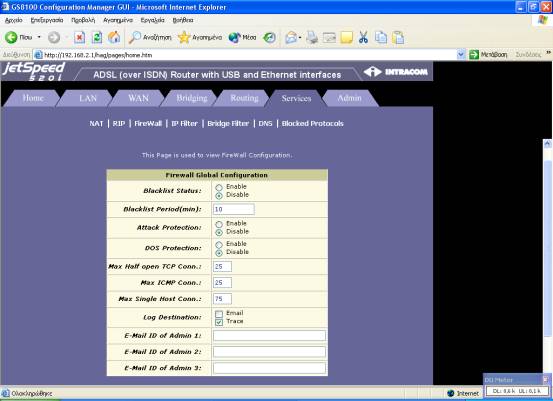Viewport: 553px width, 401px height.
Task: Expand the address bar dropdown arrow
Action: [x=461, y=55]
